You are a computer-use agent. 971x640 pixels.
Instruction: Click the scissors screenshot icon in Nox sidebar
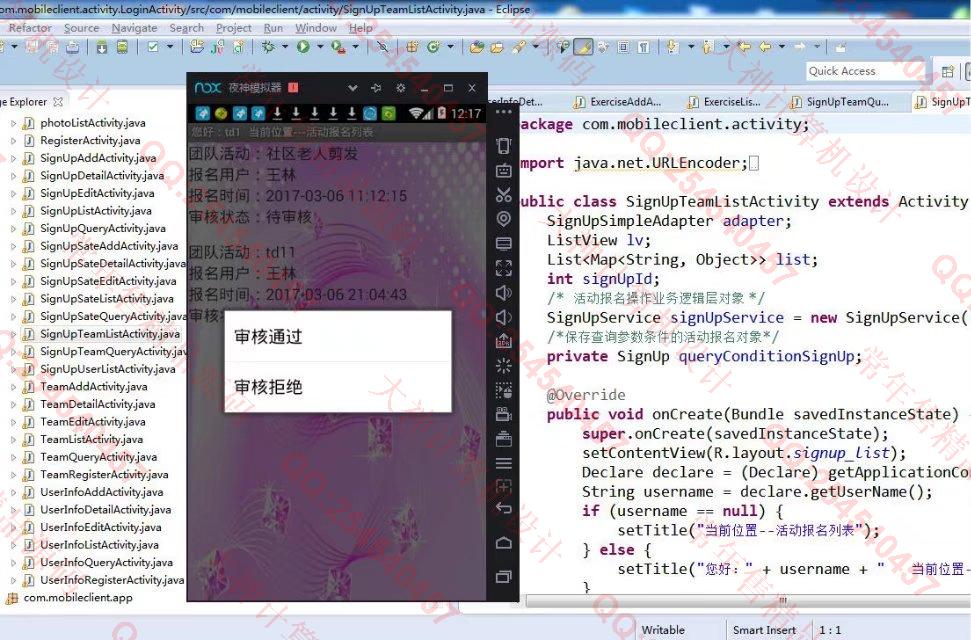pos(504,194)
